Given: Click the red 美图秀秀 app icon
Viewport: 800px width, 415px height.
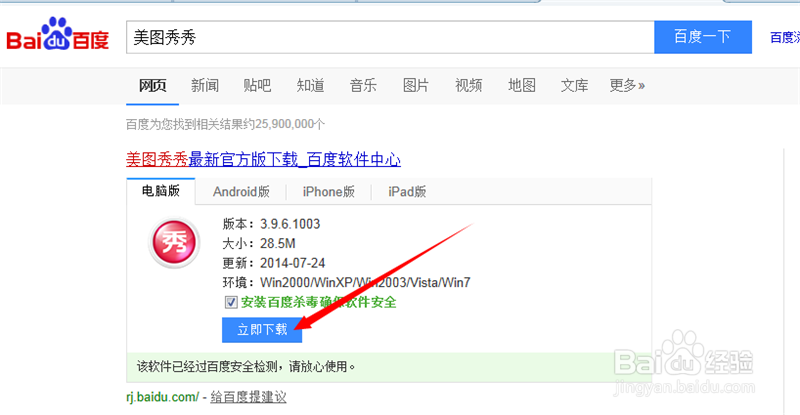Looking at the screenshot, I should point(174,242).
